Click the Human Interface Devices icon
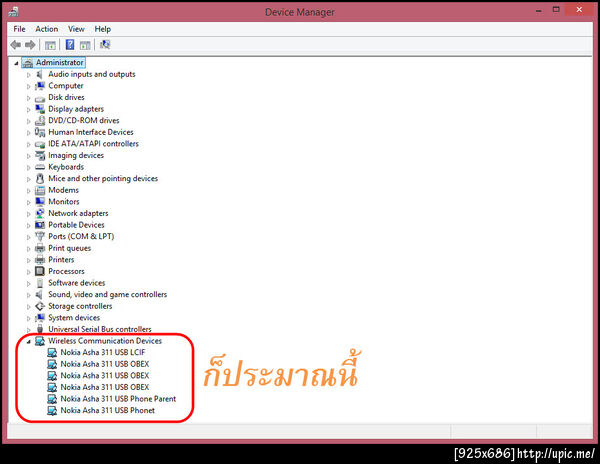 tap(40, 132)
